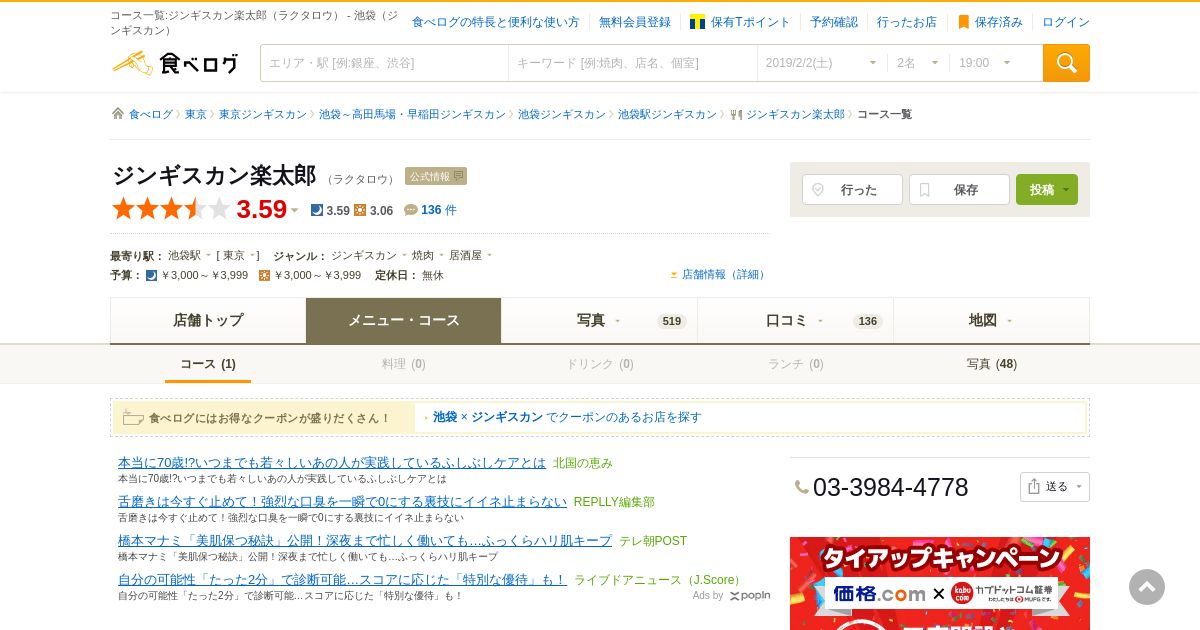This screenshot has height=630, width=1200.
Task: Click 予約確認 link in header
Action: coord(834,22)
